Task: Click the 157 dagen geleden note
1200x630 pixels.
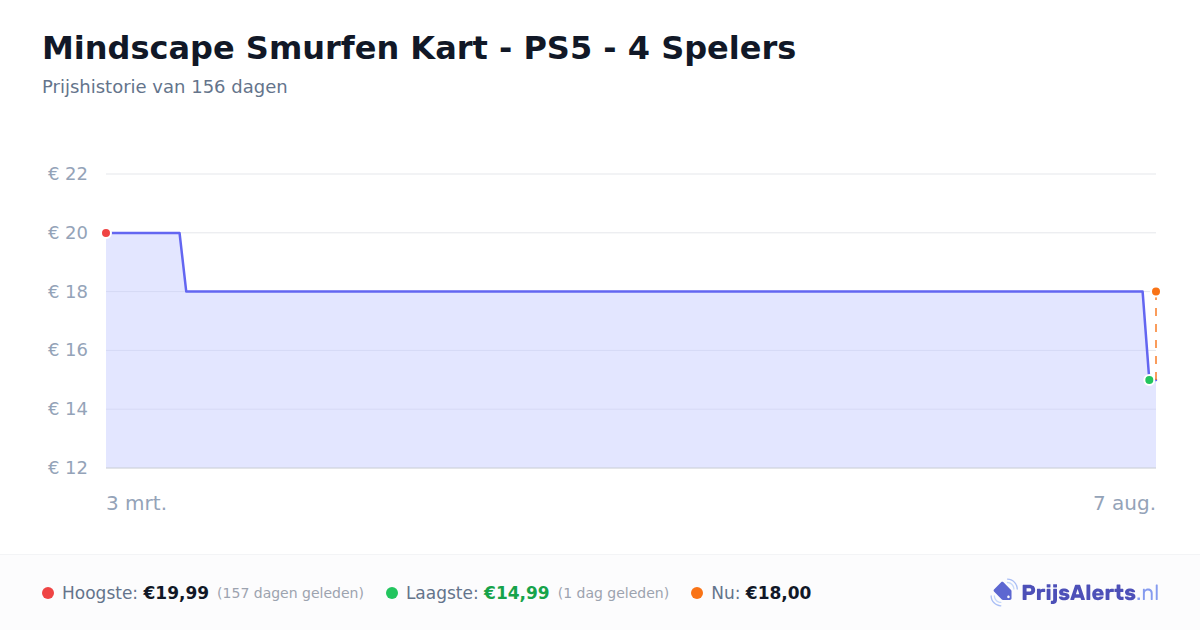Action: 290,593
